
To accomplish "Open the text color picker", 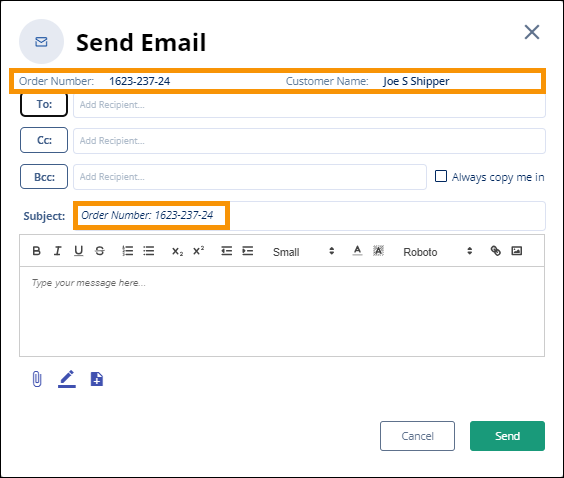I will click(x=357, y=251).
